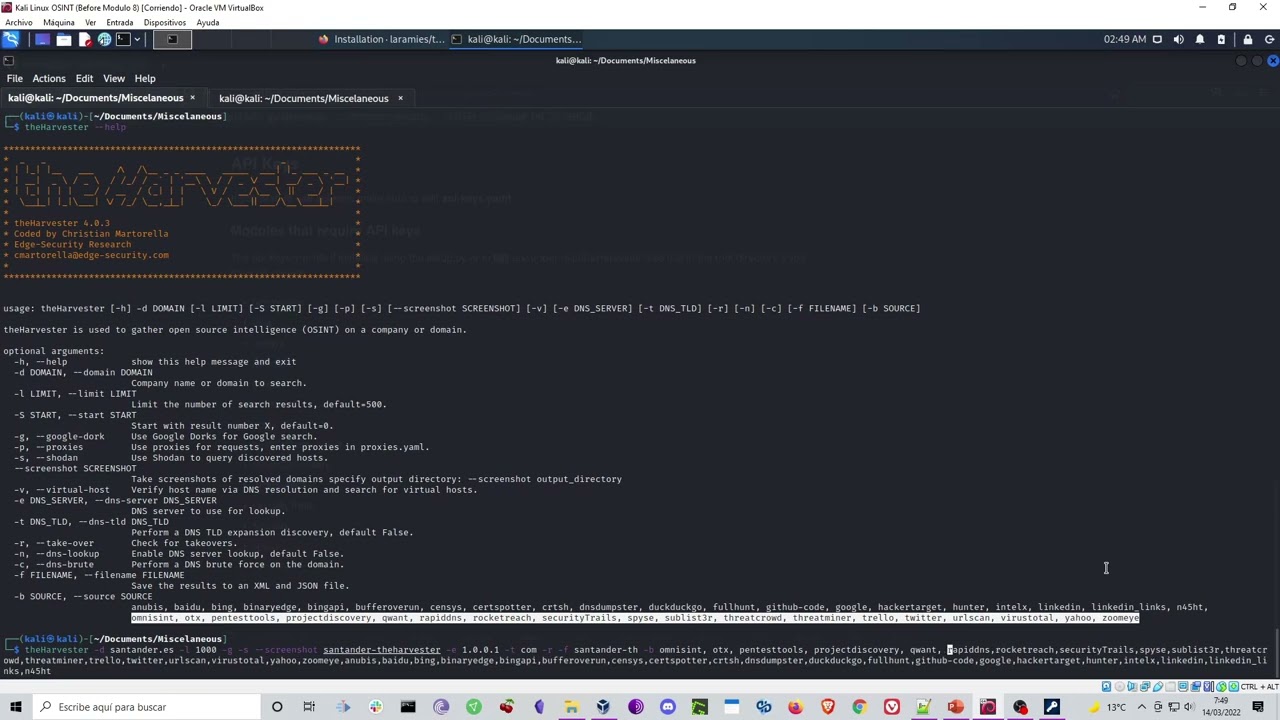Lock the Kali screen with padlock icon
The image size is (1280, 720).
(1248, 39)
